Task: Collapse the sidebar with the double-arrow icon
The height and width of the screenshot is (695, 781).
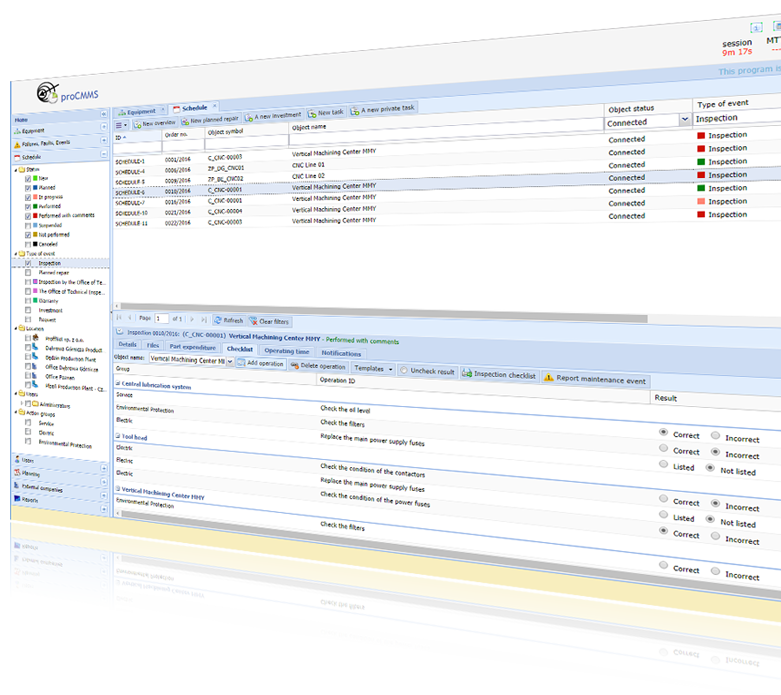Action: [x=104, y=114]
